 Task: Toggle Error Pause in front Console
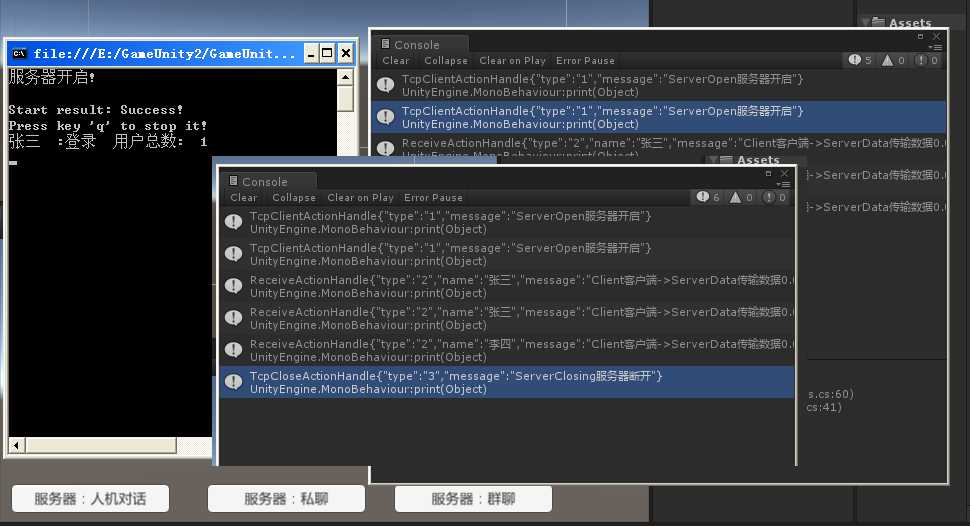(x=433, y=197)
